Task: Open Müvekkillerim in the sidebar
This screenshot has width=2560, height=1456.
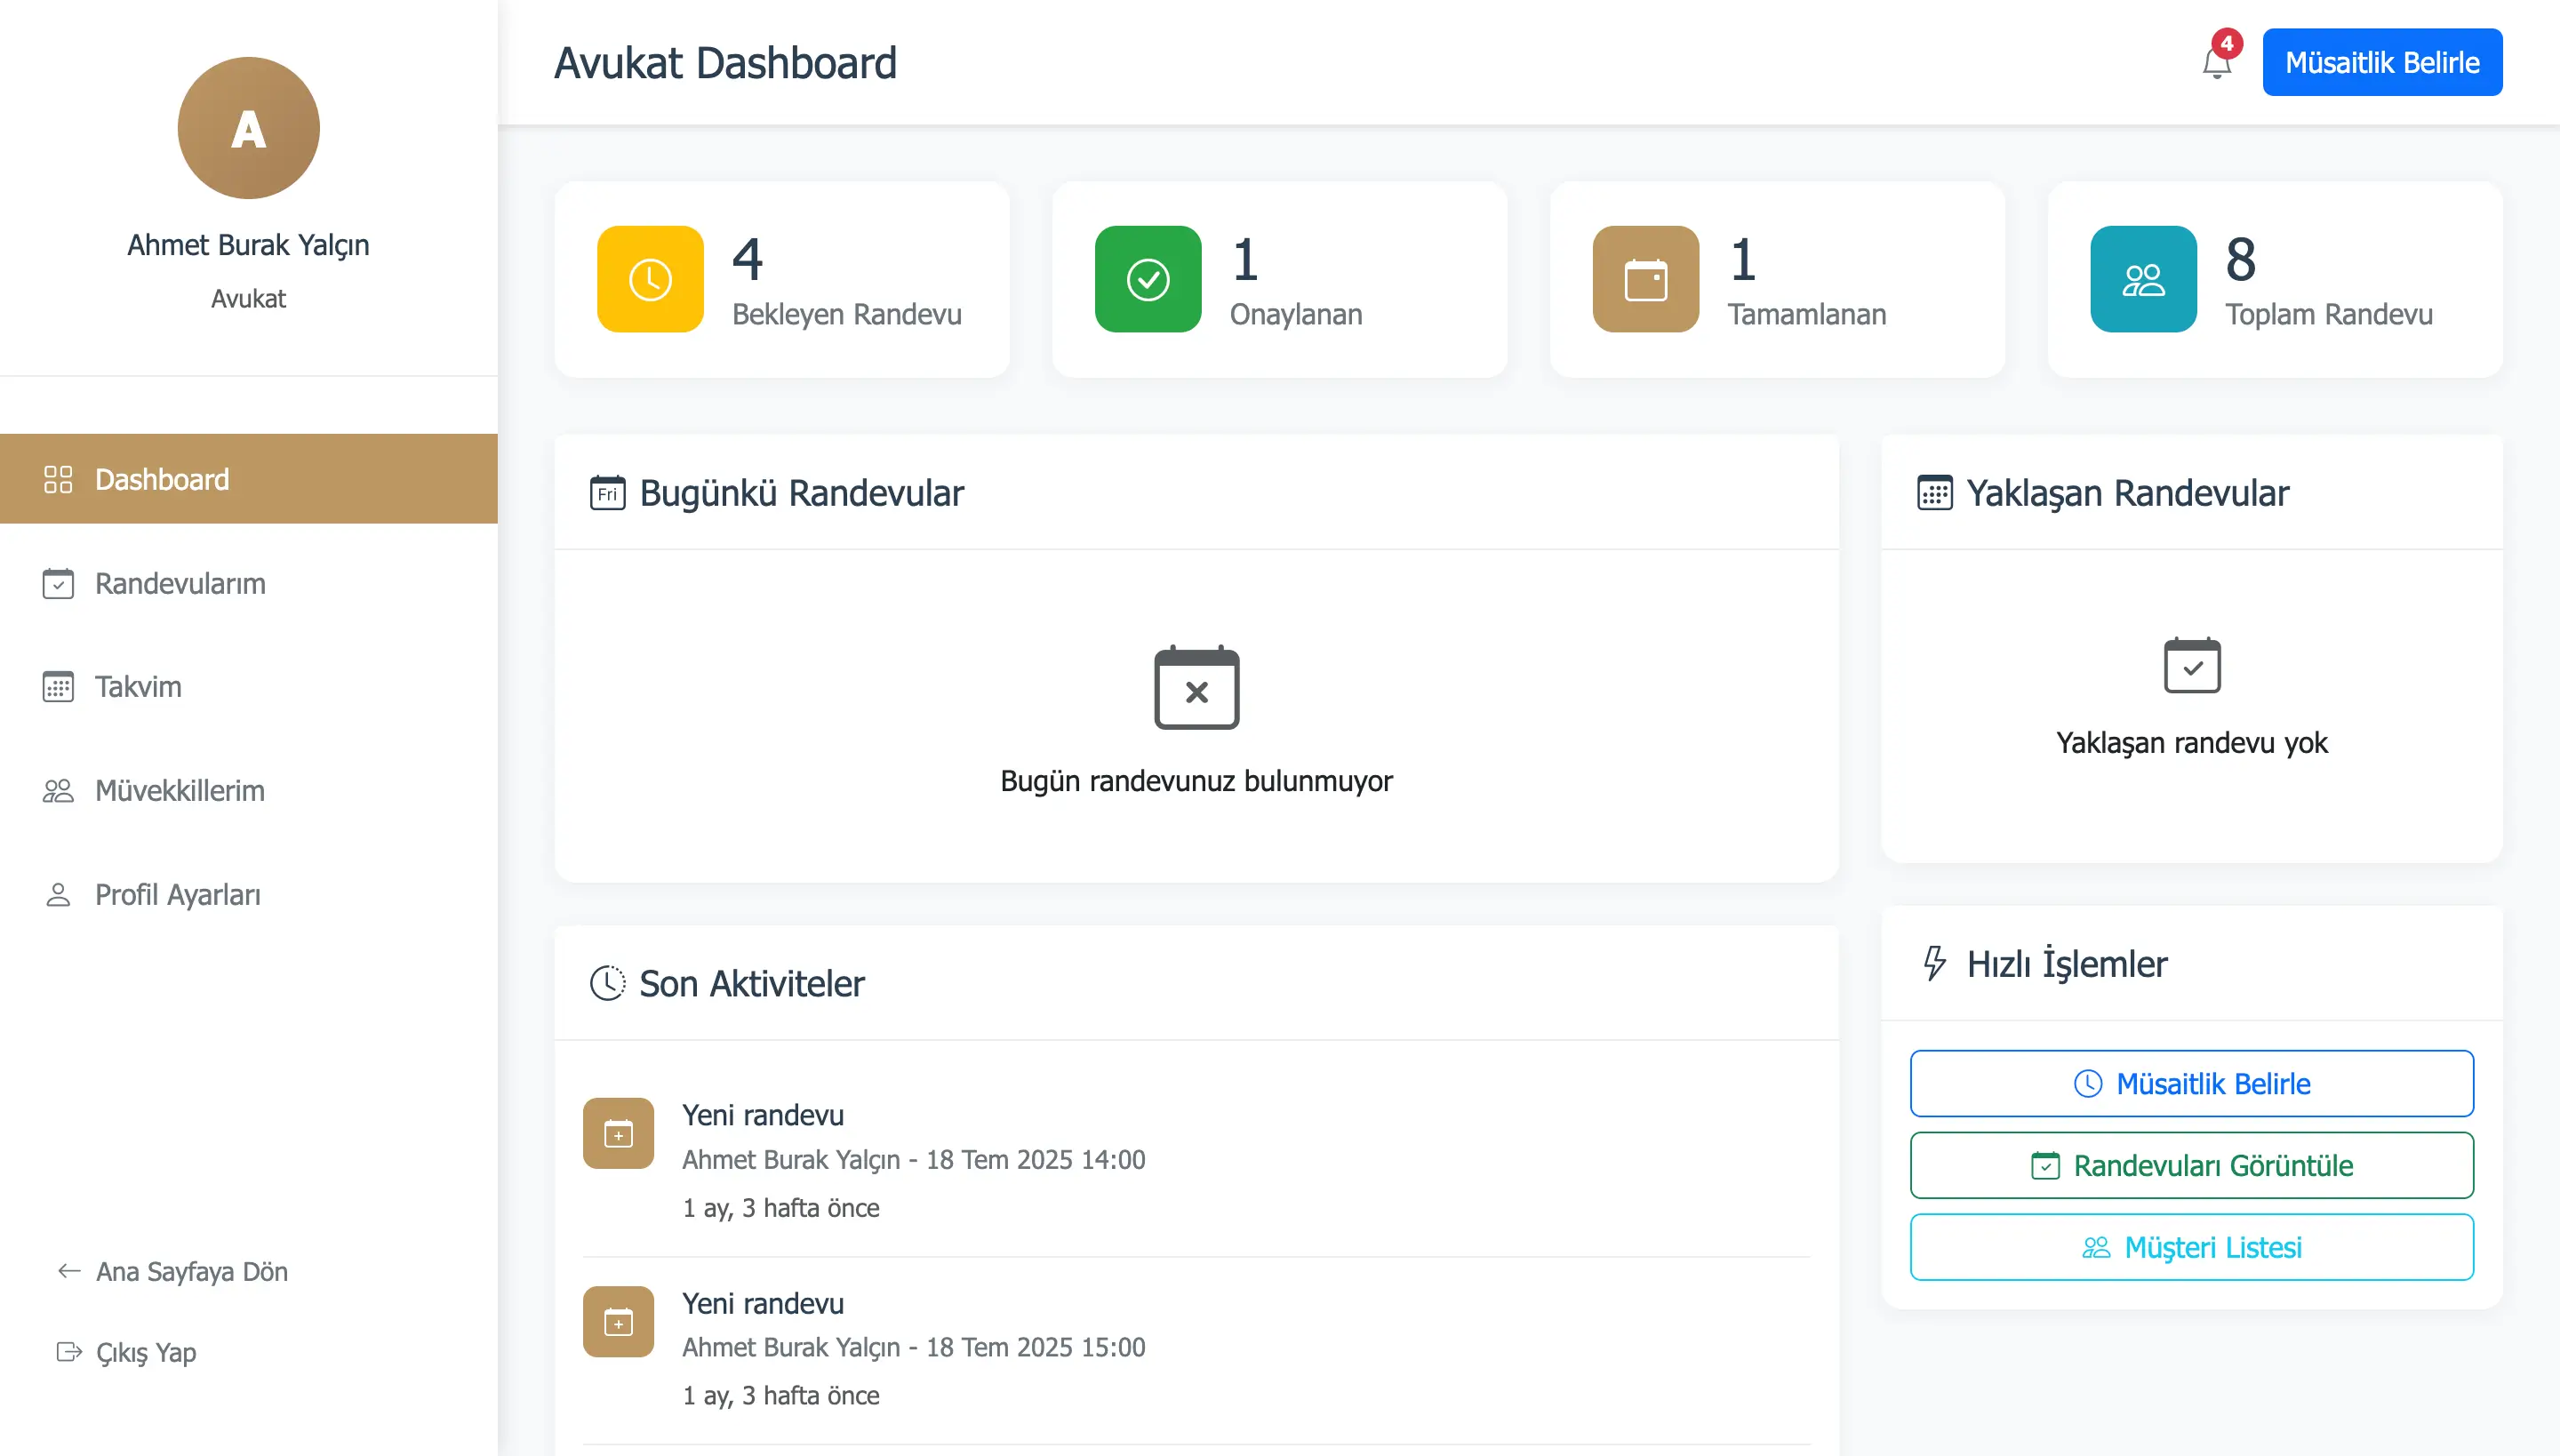Action: point(179,791)
